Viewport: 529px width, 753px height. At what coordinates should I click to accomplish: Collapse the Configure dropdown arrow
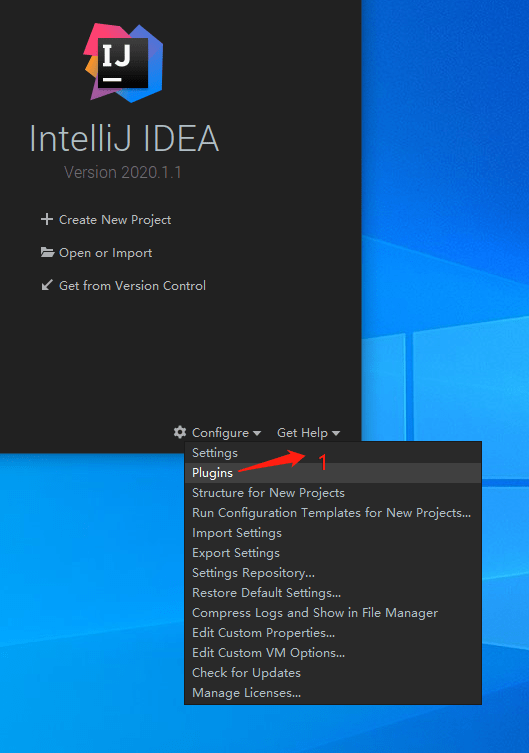coord(257,433)
